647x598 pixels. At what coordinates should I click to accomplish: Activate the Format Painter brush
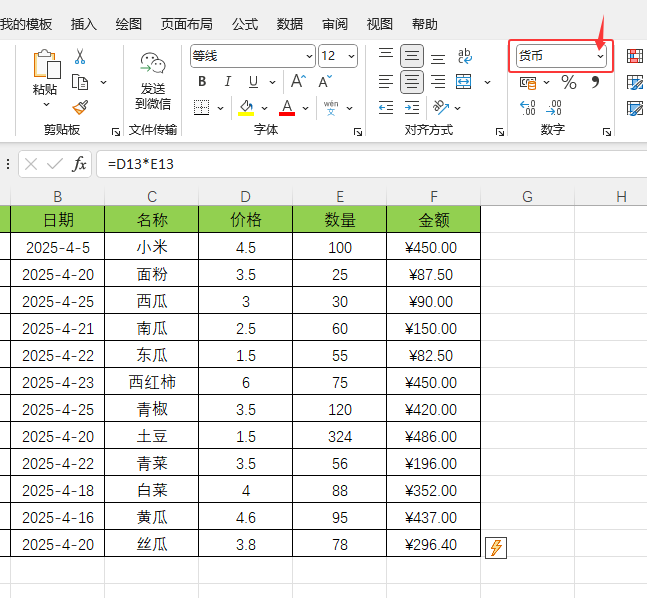point(80,107)
